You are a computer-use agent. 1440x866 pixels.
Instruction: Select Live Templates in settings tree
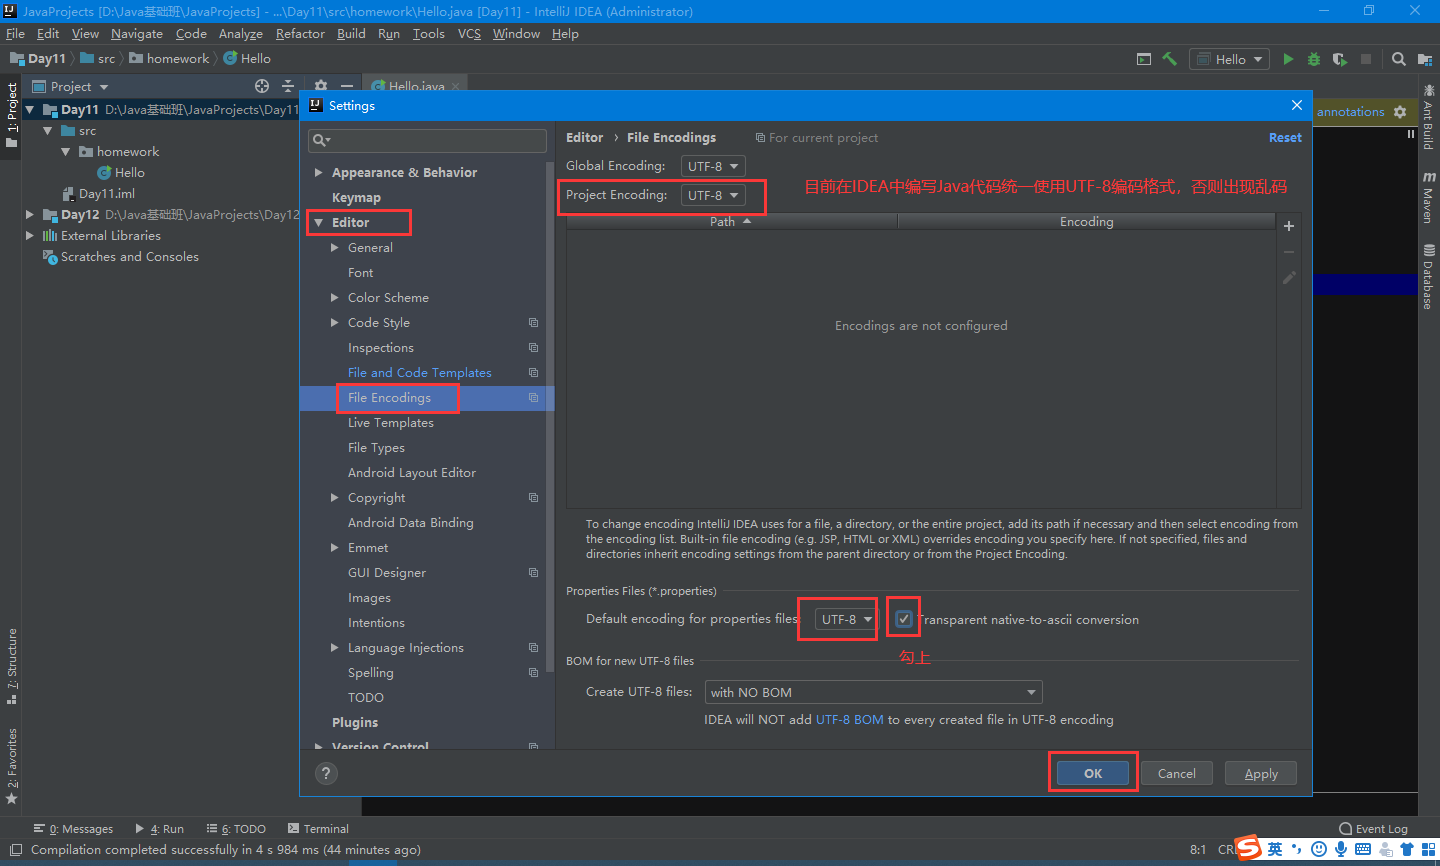tap(391, 422)
